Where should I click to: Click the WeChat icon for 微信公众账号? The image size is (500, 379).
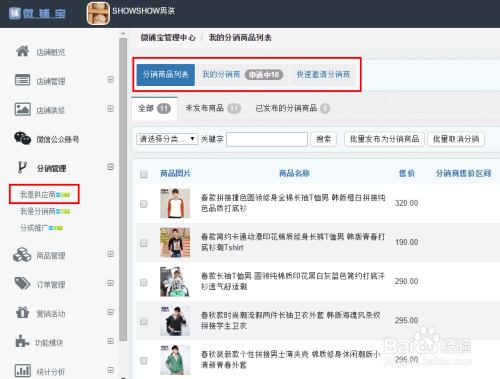coord(22,138)
